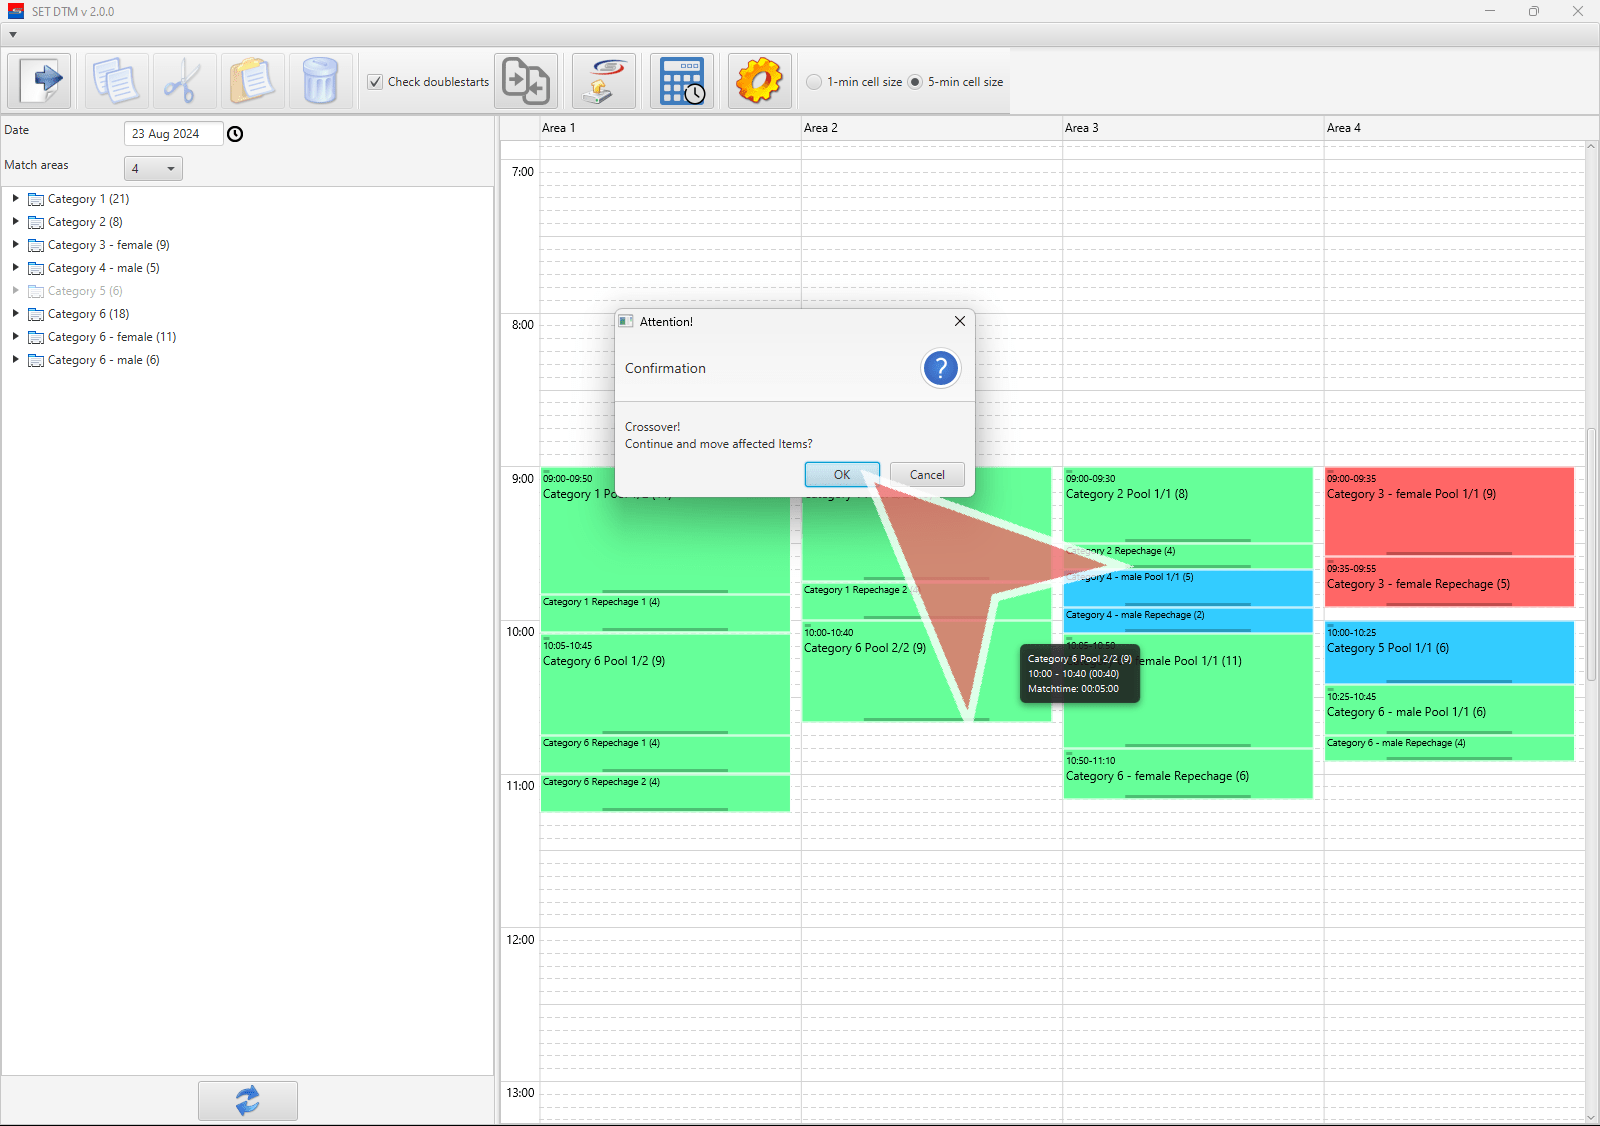The width and height of the screenshot is (1600, 1126).
Task: Click the copy documents toolbar icon
Action: 116,81
